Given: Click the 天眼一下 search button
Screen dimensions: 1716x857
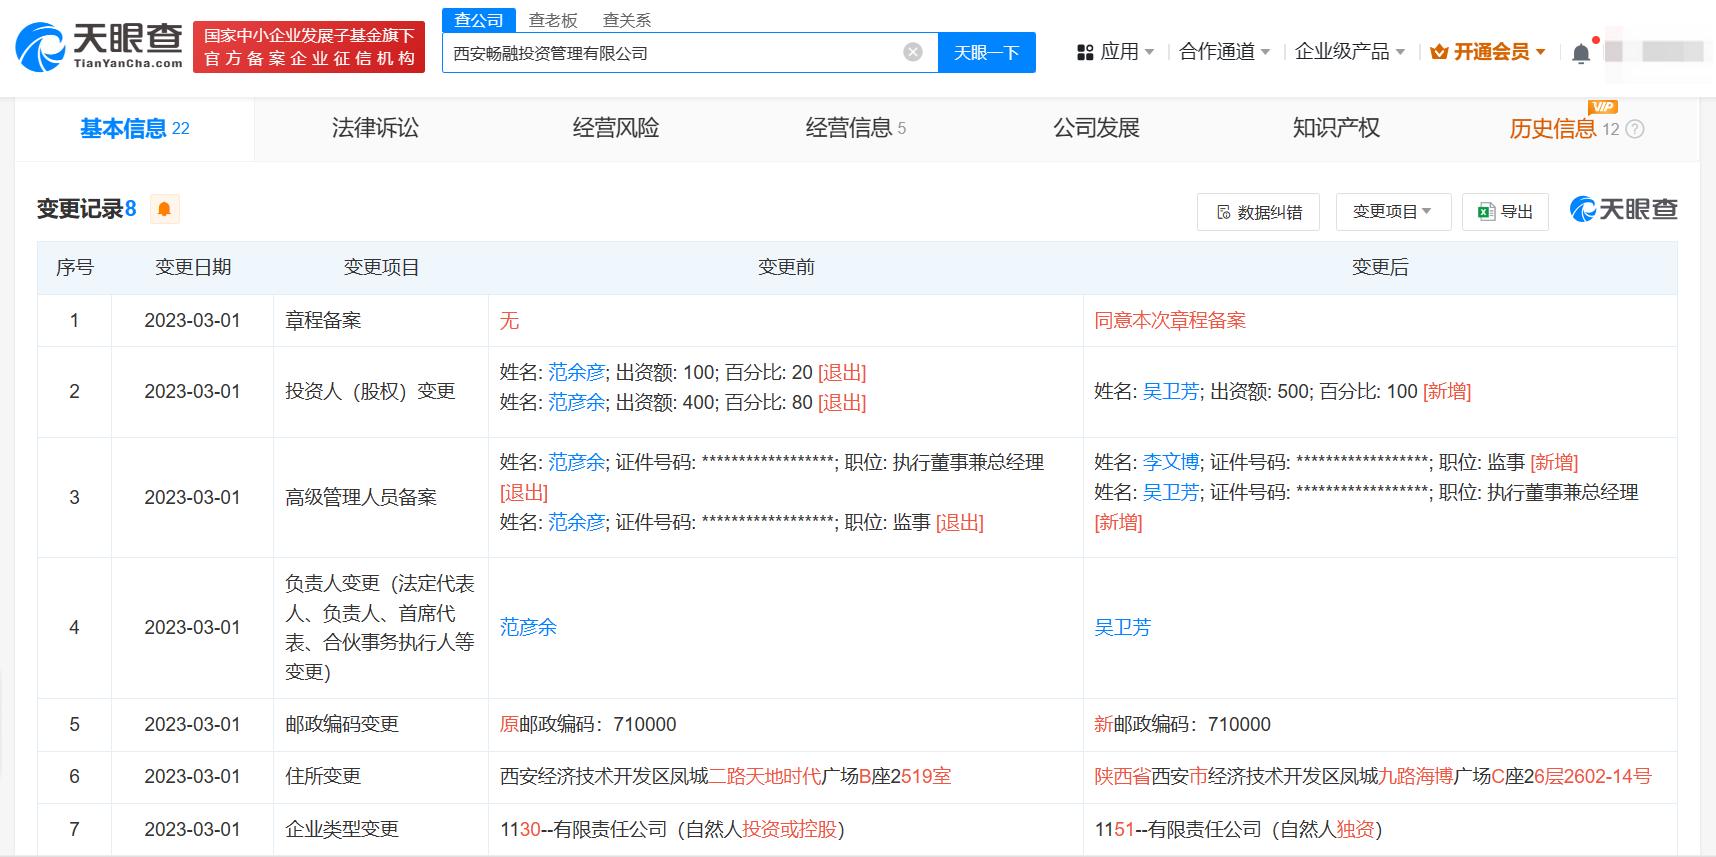Looking at the screenshot, I should click(x=986, y=53).
